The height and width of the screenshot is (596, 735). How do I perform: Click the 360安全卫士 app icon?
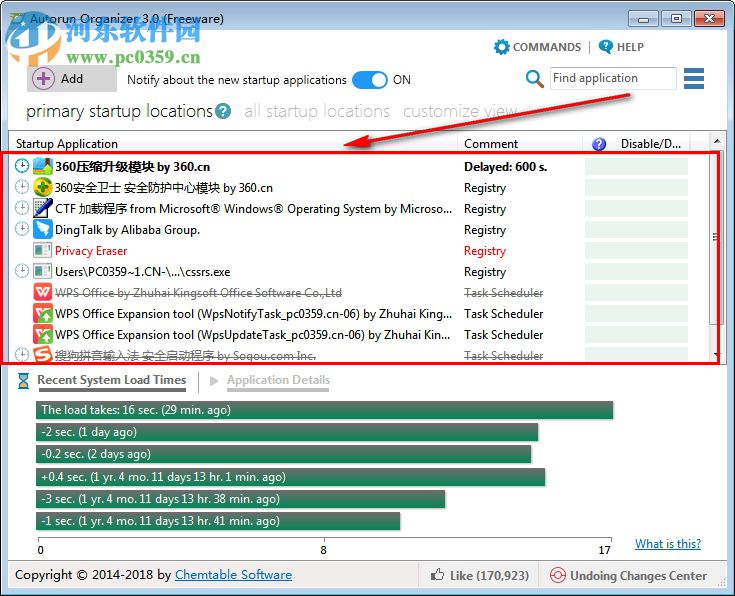click(43, 187)
